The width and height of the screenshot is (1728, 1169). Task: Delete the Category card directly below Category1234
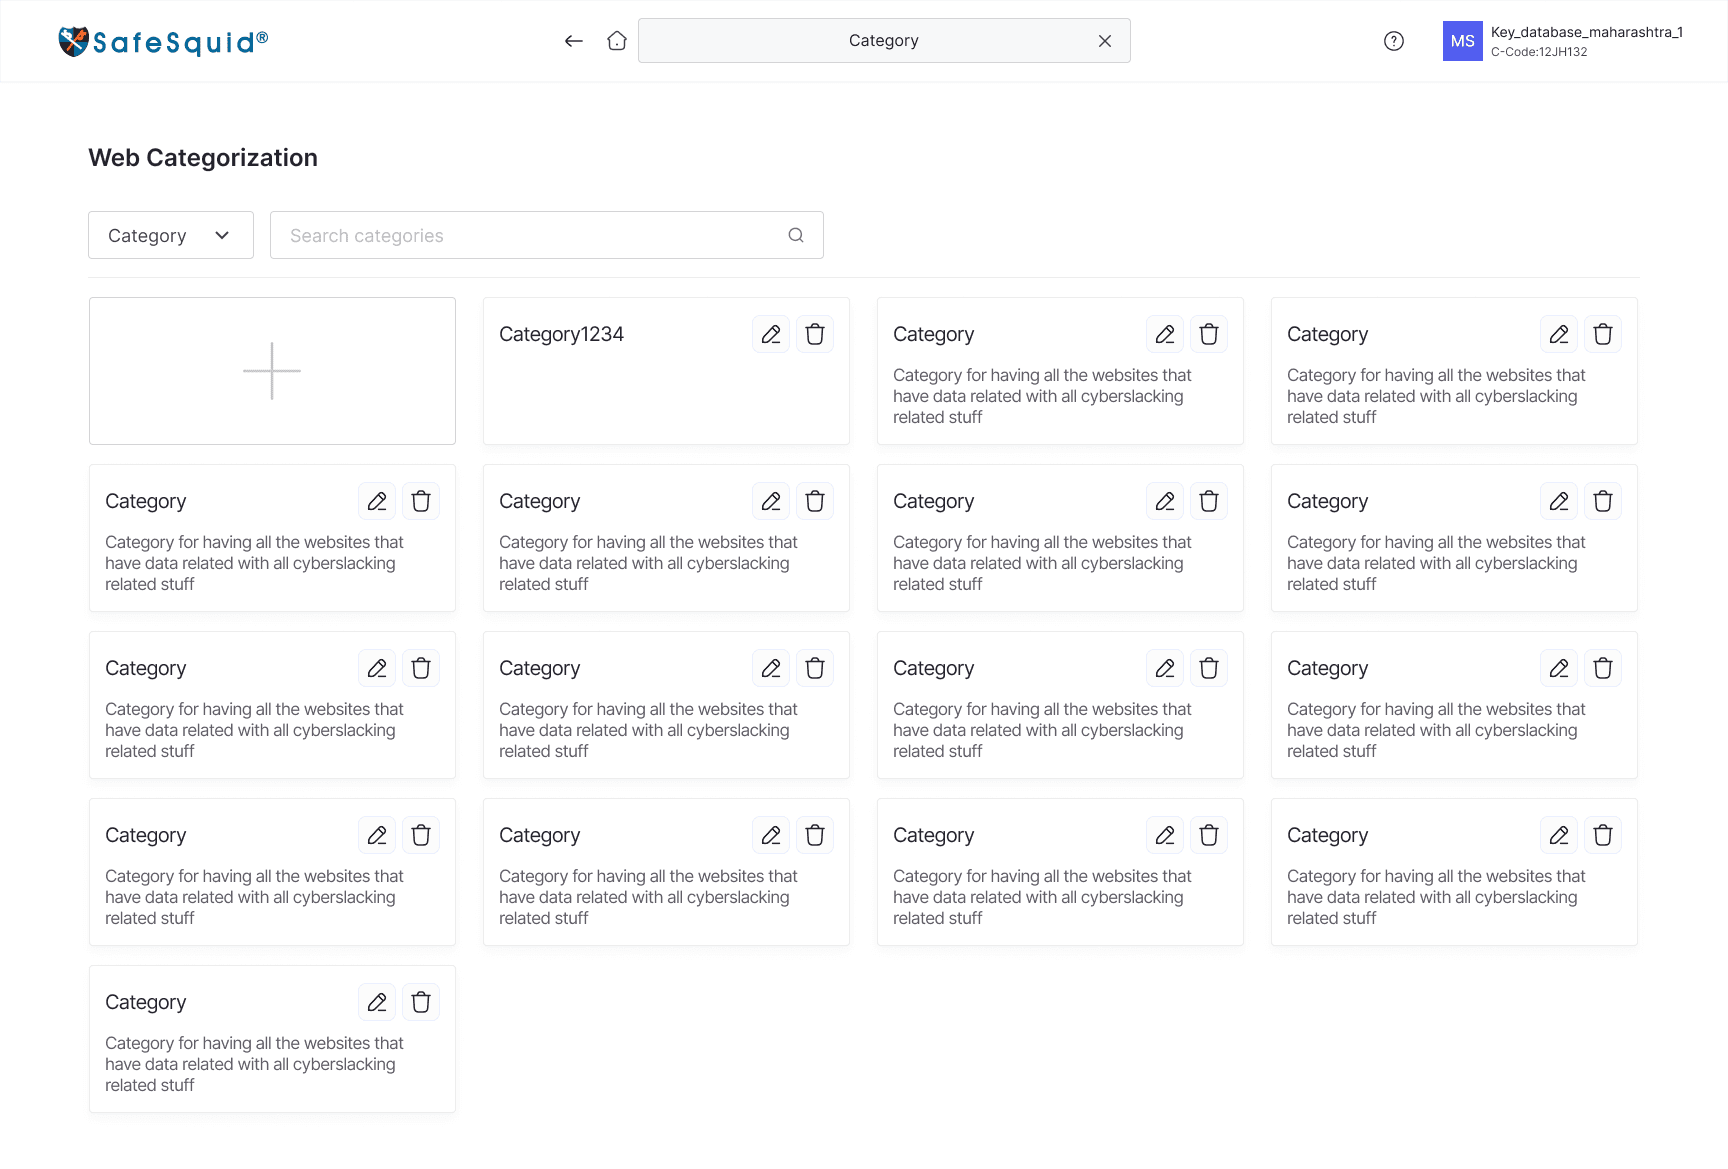click(815, 501)
